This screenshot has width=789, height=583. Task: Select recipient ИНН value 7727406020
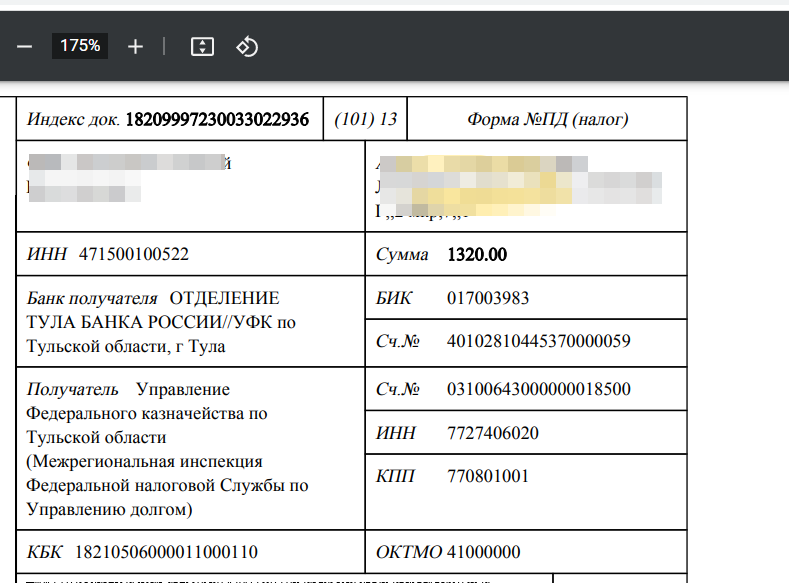pyautogui.click(x=493, y=433)
